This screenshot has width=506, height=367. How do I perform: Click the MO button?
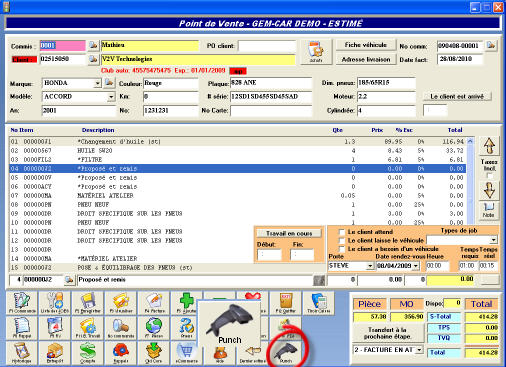click(x=406, y=304)
